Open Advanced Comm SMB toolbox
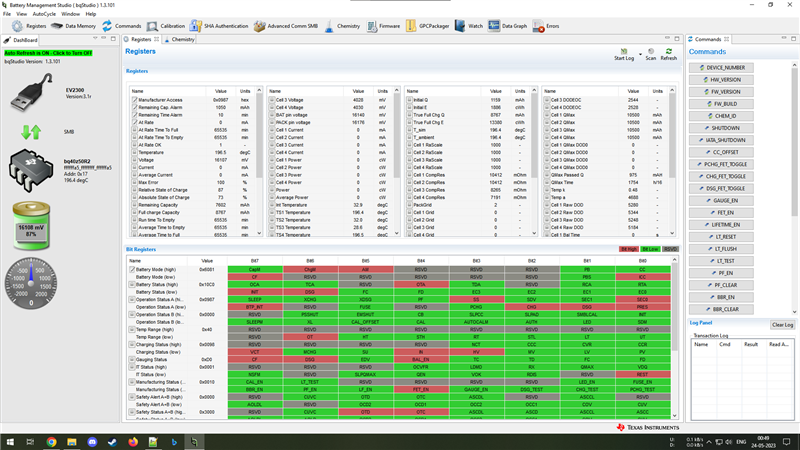The height and width of the screenshot is (450, 800). [260, 26]
